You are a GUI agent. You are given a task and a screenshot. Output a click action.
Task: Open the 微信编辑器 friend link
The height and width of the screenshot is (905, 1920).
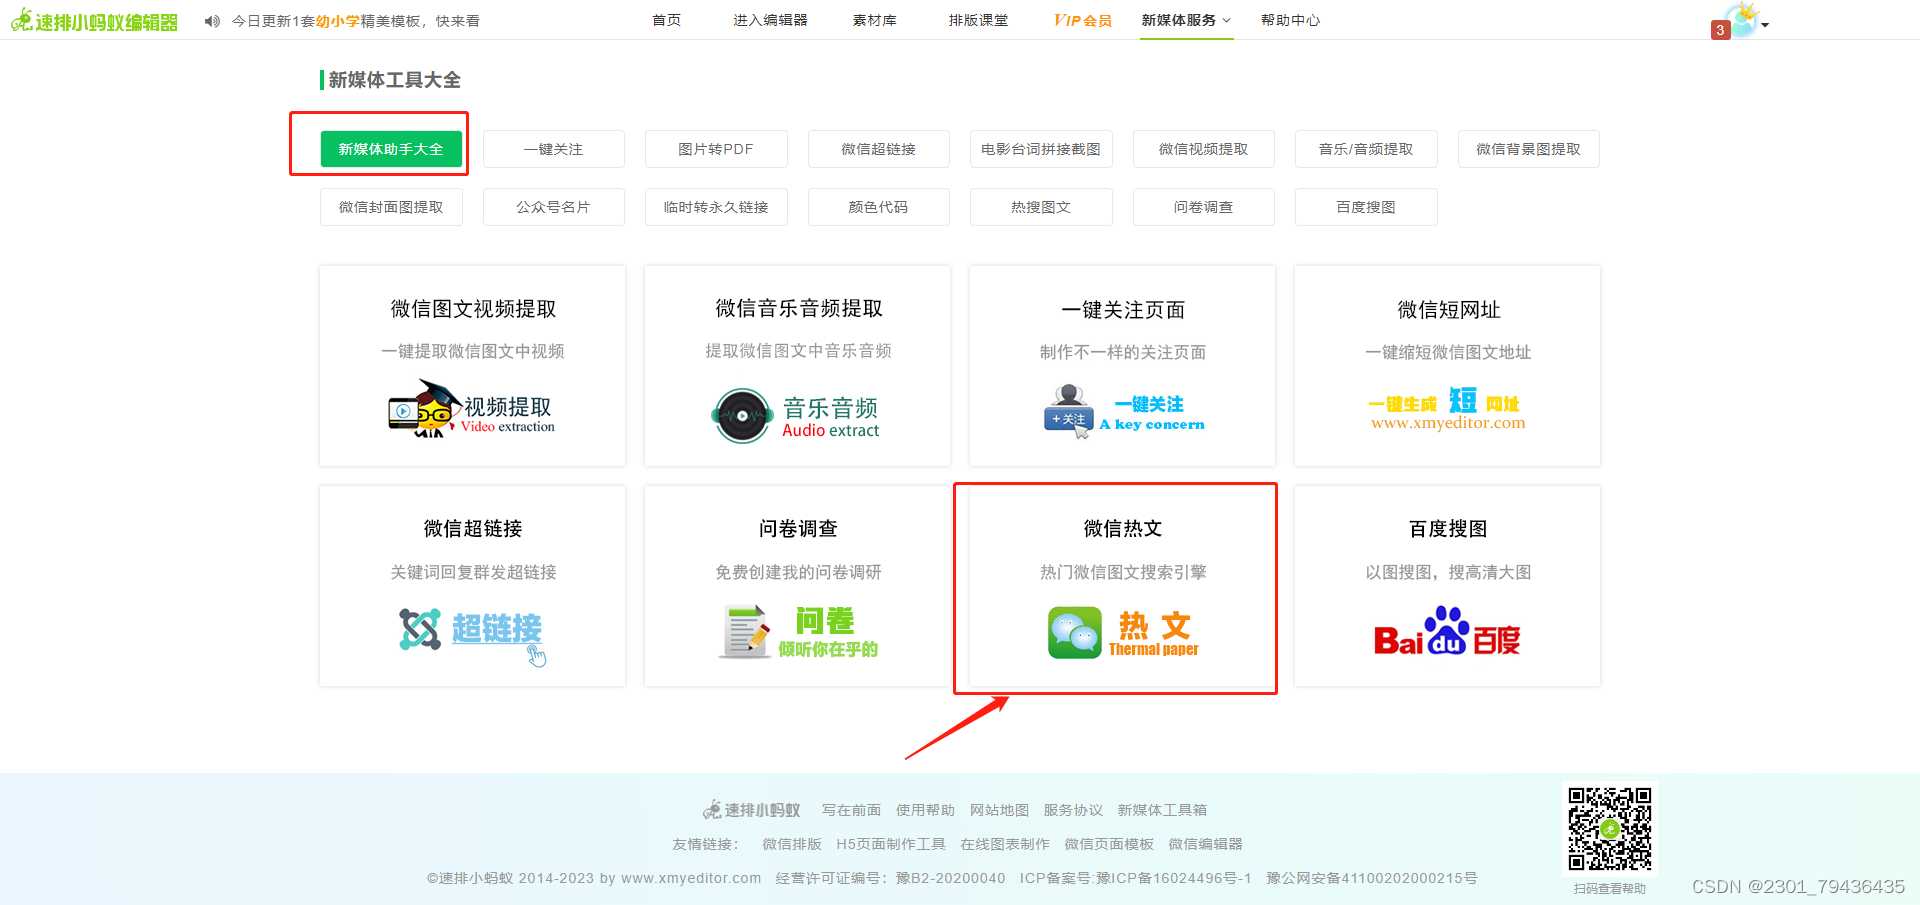[x=1205, y=844]
